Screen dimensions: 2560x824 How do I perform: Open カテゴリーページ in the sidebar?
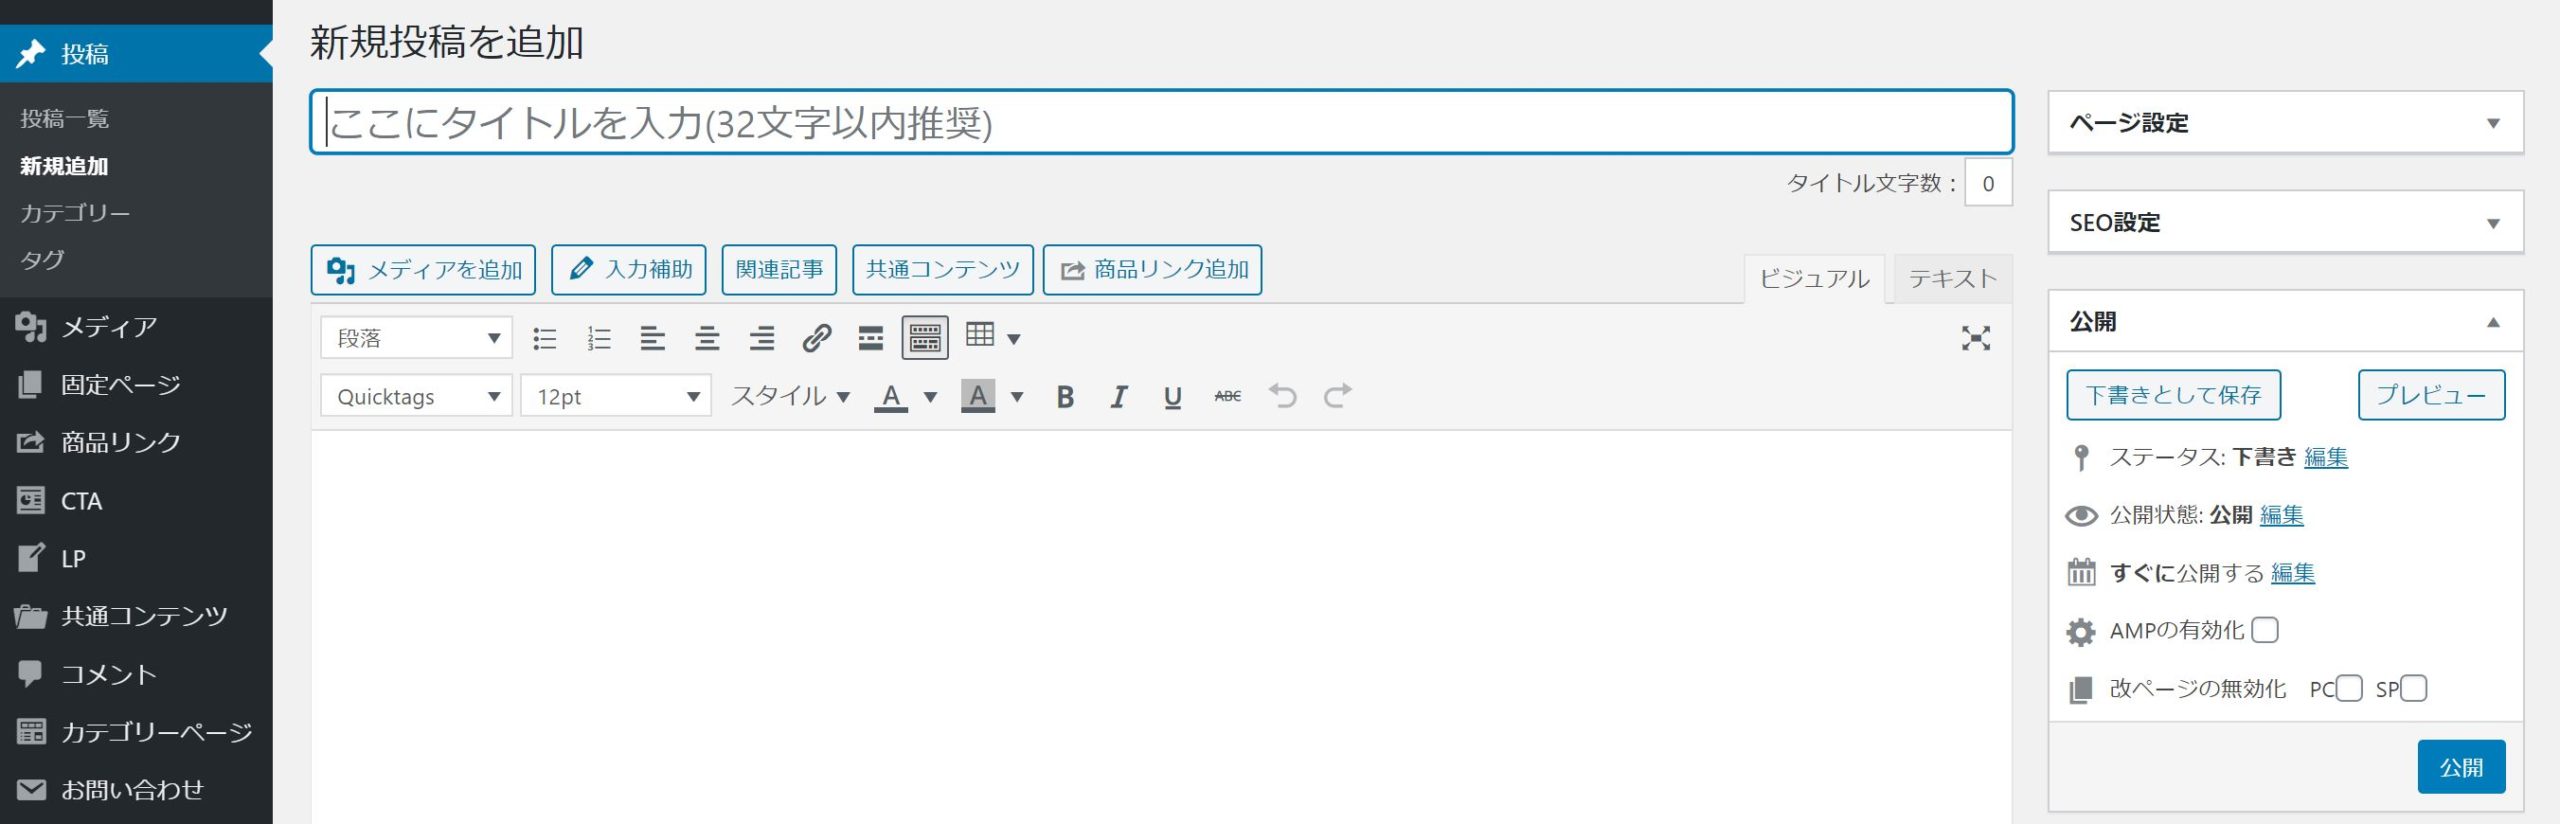click(x=136, y=732)
